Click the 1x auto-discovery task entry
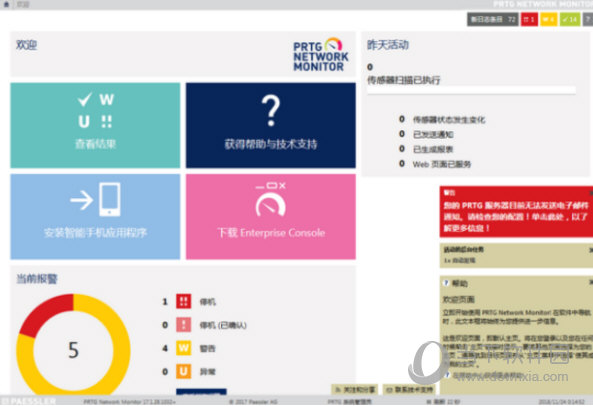Image resolution: width=593 pixels, height=406 pixels. tap(459, 260)
